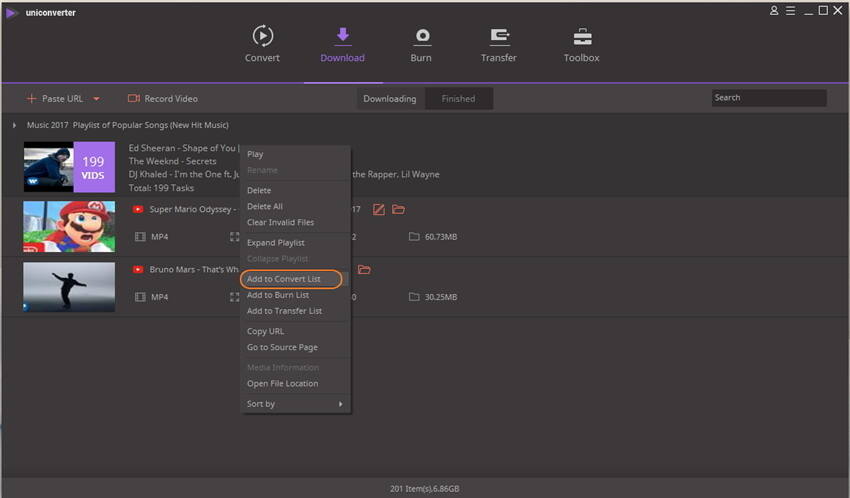Image resolution: width=850 pixels, height=498 pixels.
Task: Click the Paste URL plus icon
Action: point(31,99)
